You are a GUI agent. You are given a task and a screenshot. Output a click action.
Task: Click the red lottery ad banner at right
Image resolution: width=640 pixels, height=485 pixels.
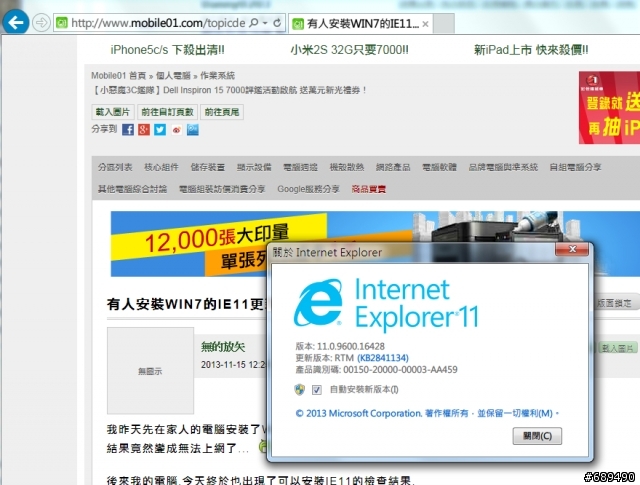[609, 107]
